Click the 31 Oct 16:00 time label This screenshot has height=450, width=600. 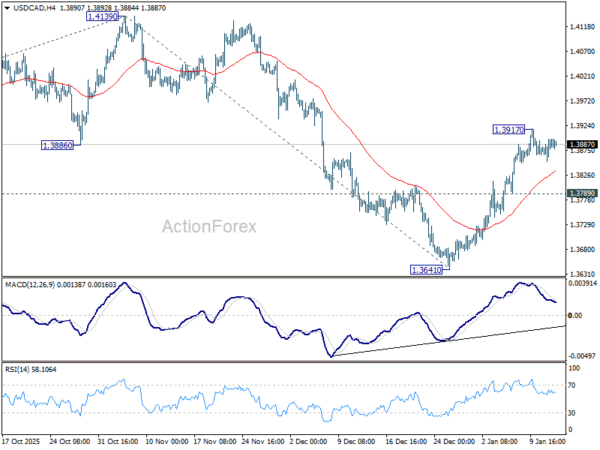pyautogui.click(x=118, y=442)
